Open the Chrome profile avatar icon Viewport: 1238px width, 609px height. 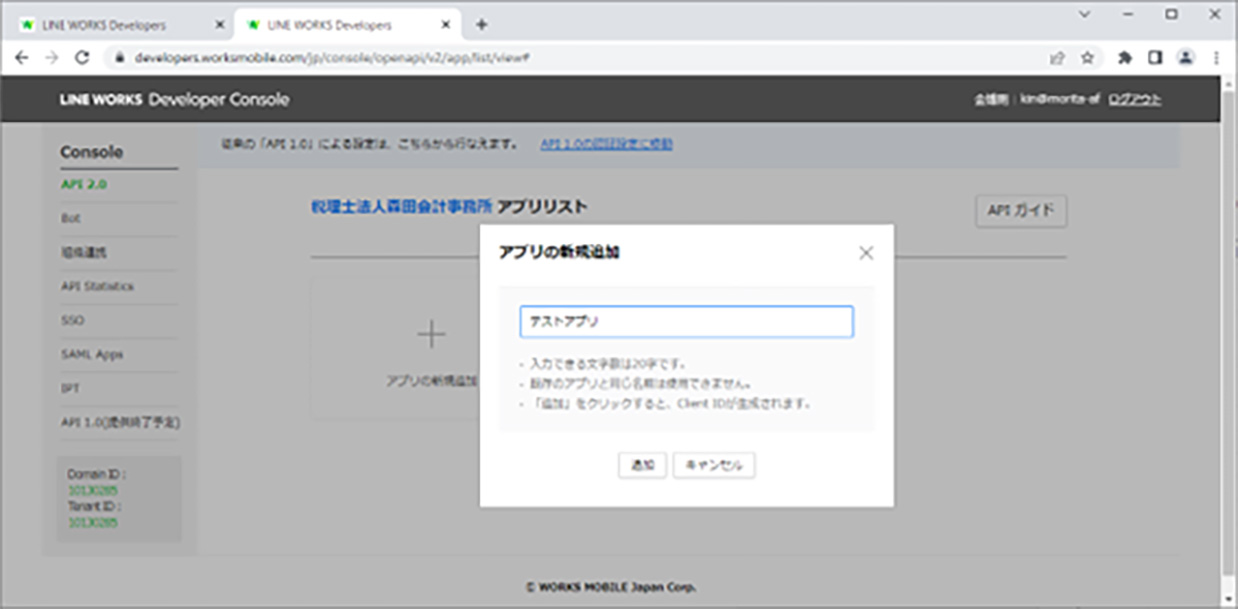tap(1186, 58)
